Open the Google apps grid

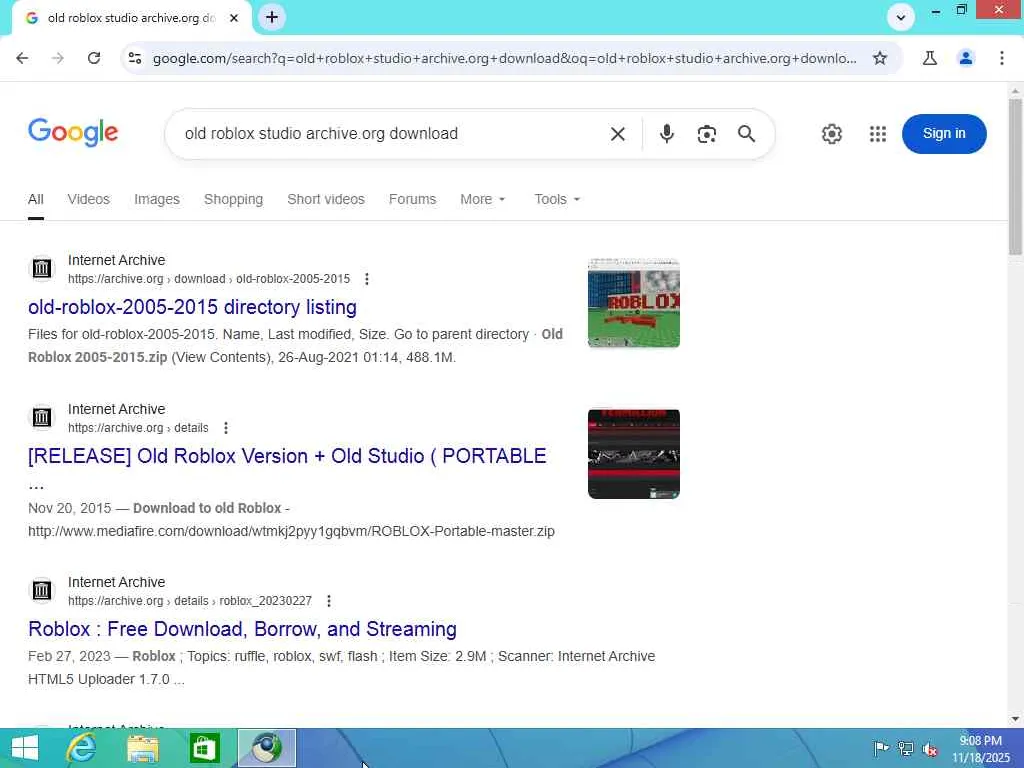pos(878,134)
